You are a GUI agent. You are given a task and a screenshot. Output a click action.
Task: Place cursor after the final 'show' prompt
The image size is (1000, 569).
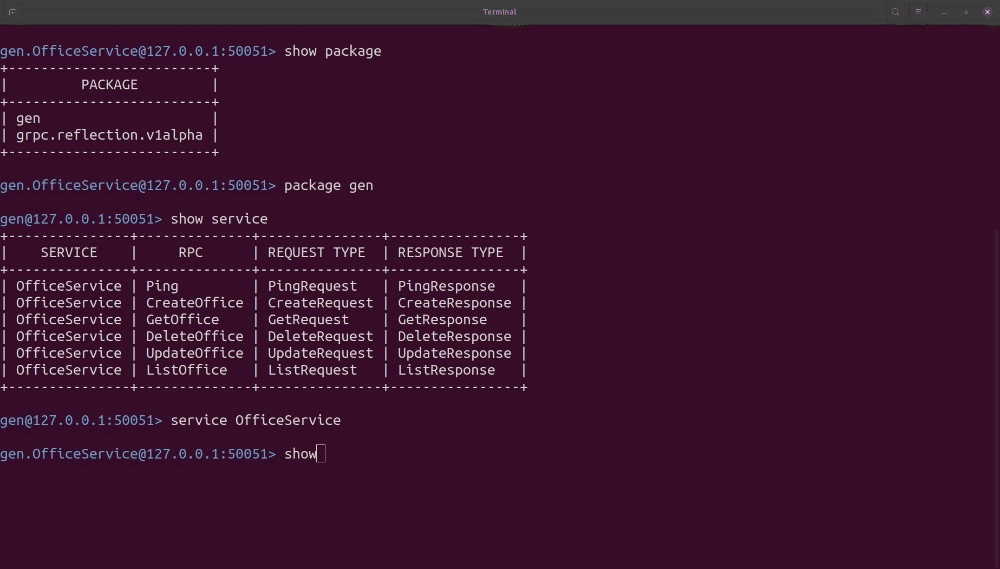(321, 454)
